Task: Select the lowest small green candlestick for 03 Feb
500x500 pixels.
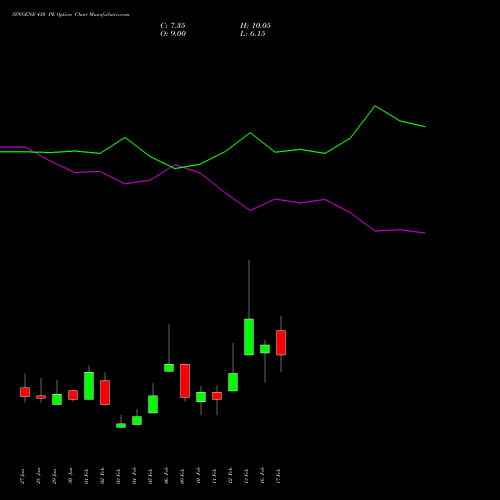Action: (x=121, y=426)
